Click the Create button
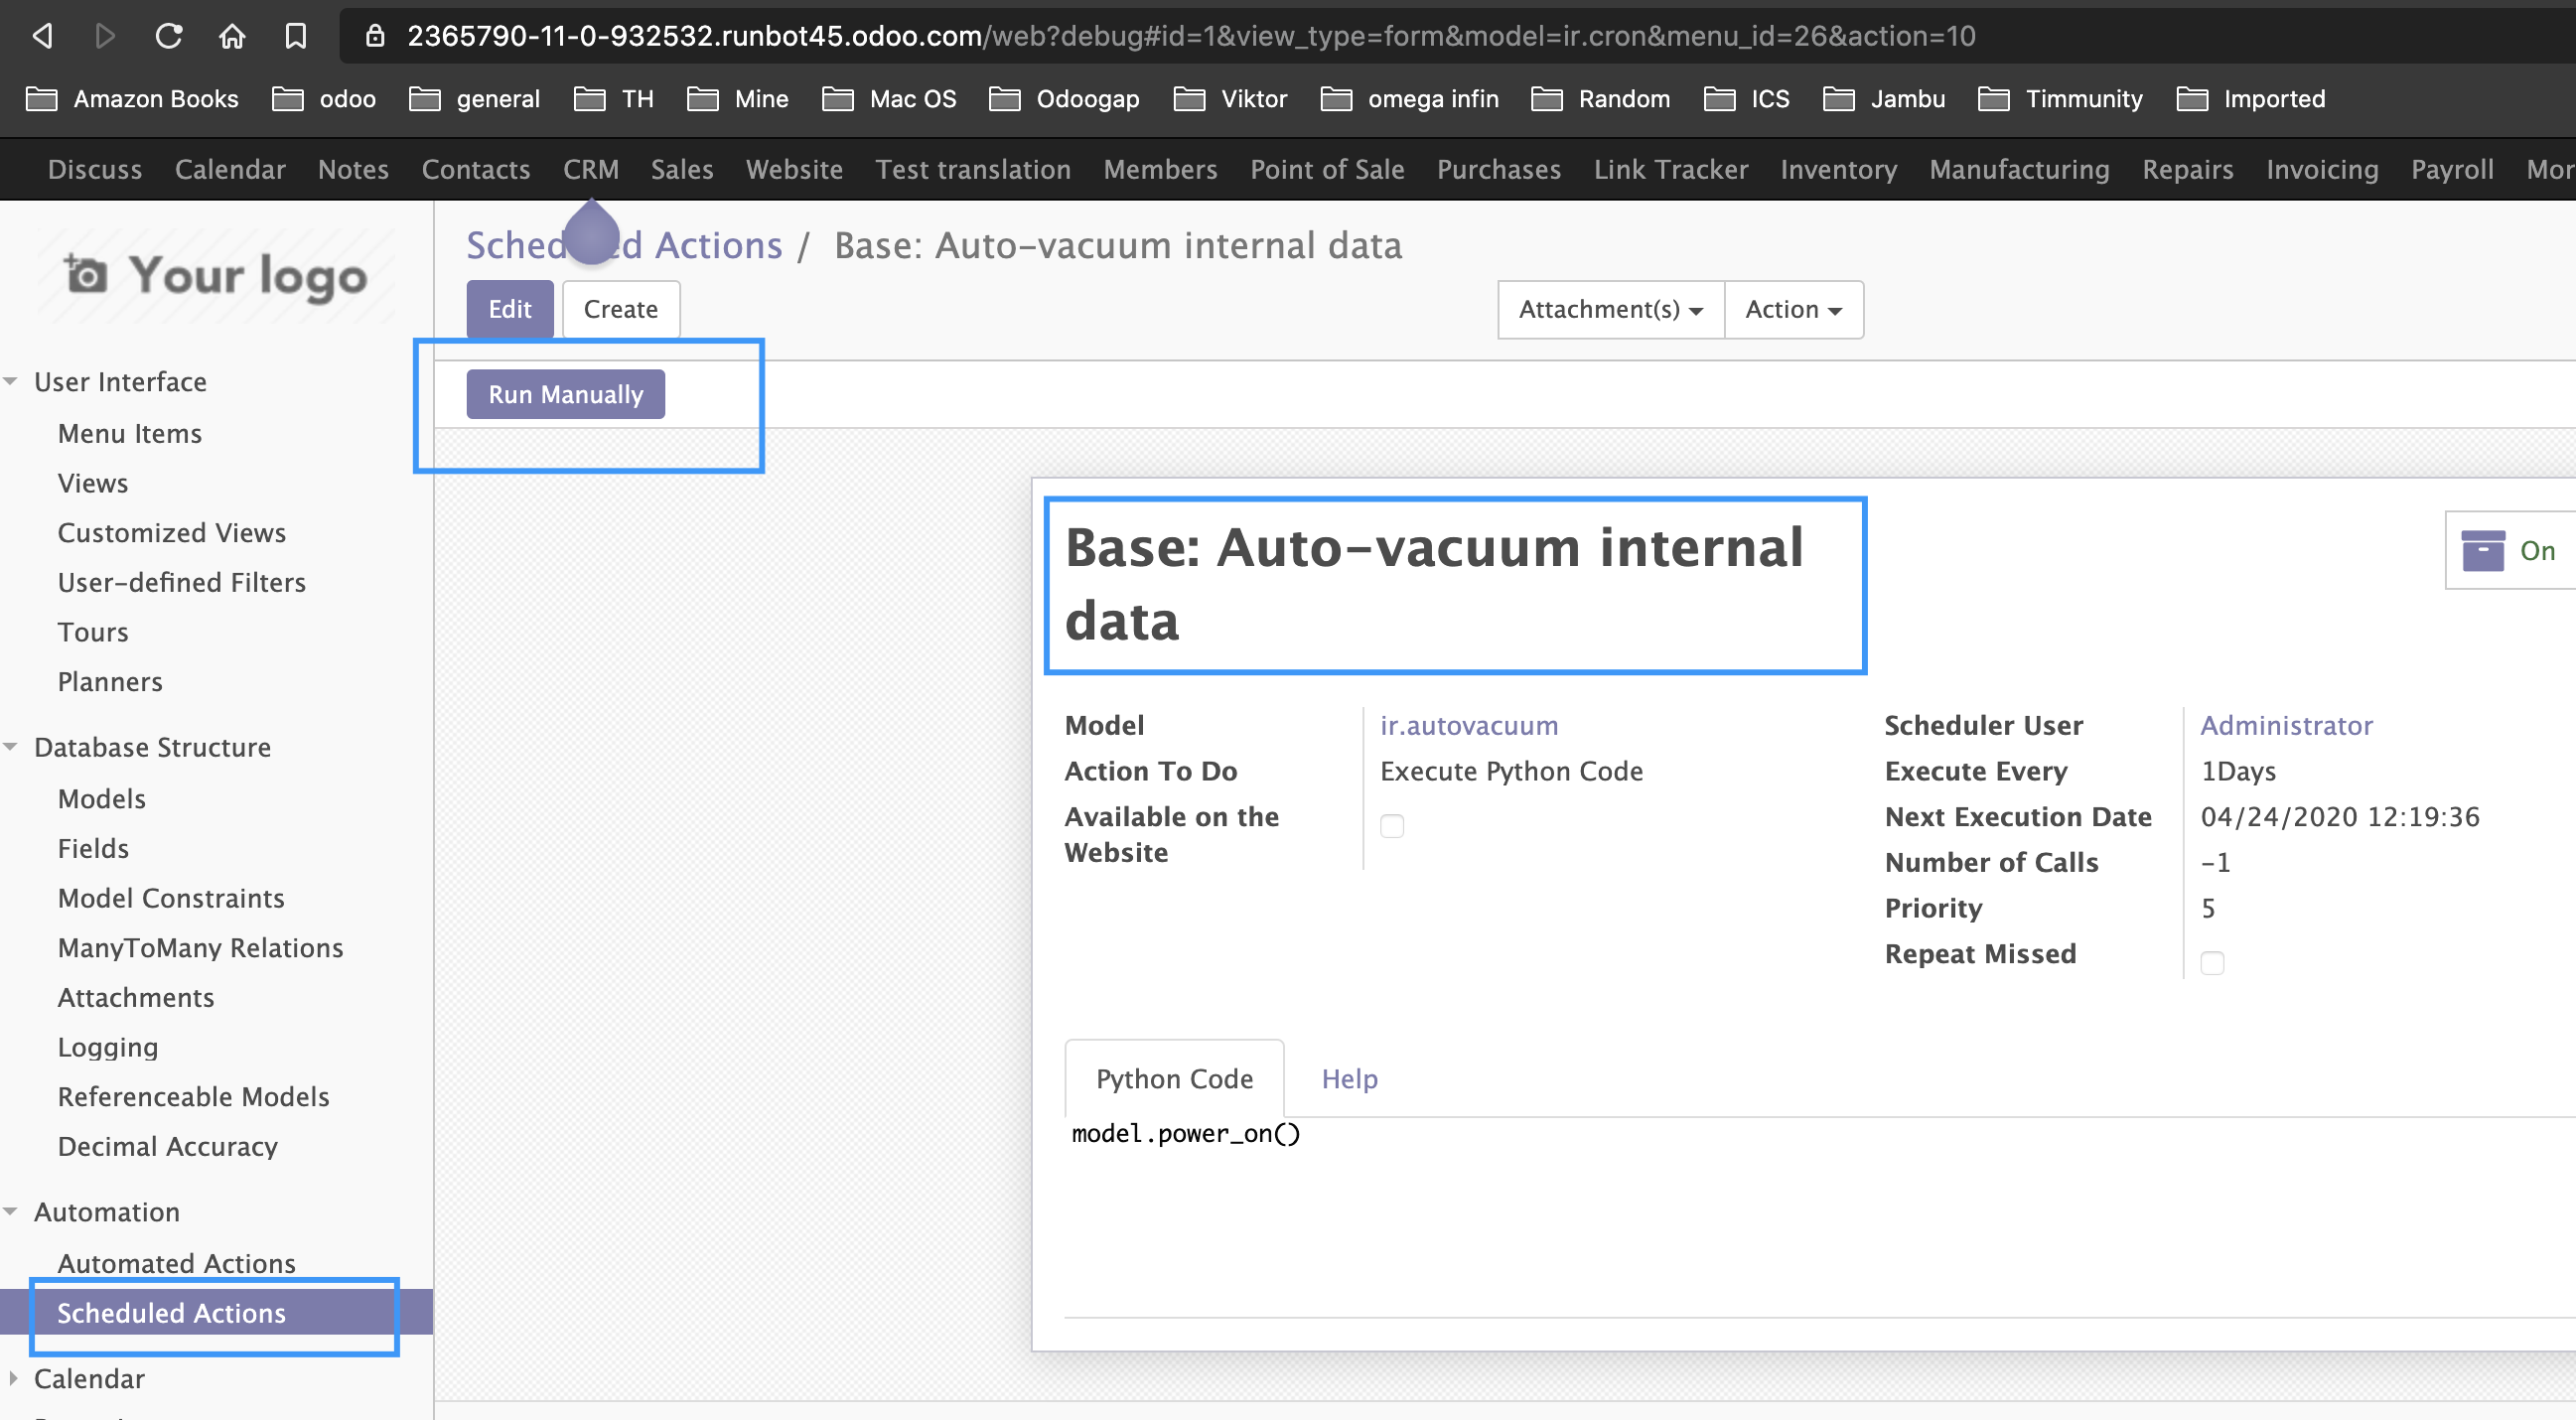The width and height of the screenshot is (2576, 1420). (621, 309)
